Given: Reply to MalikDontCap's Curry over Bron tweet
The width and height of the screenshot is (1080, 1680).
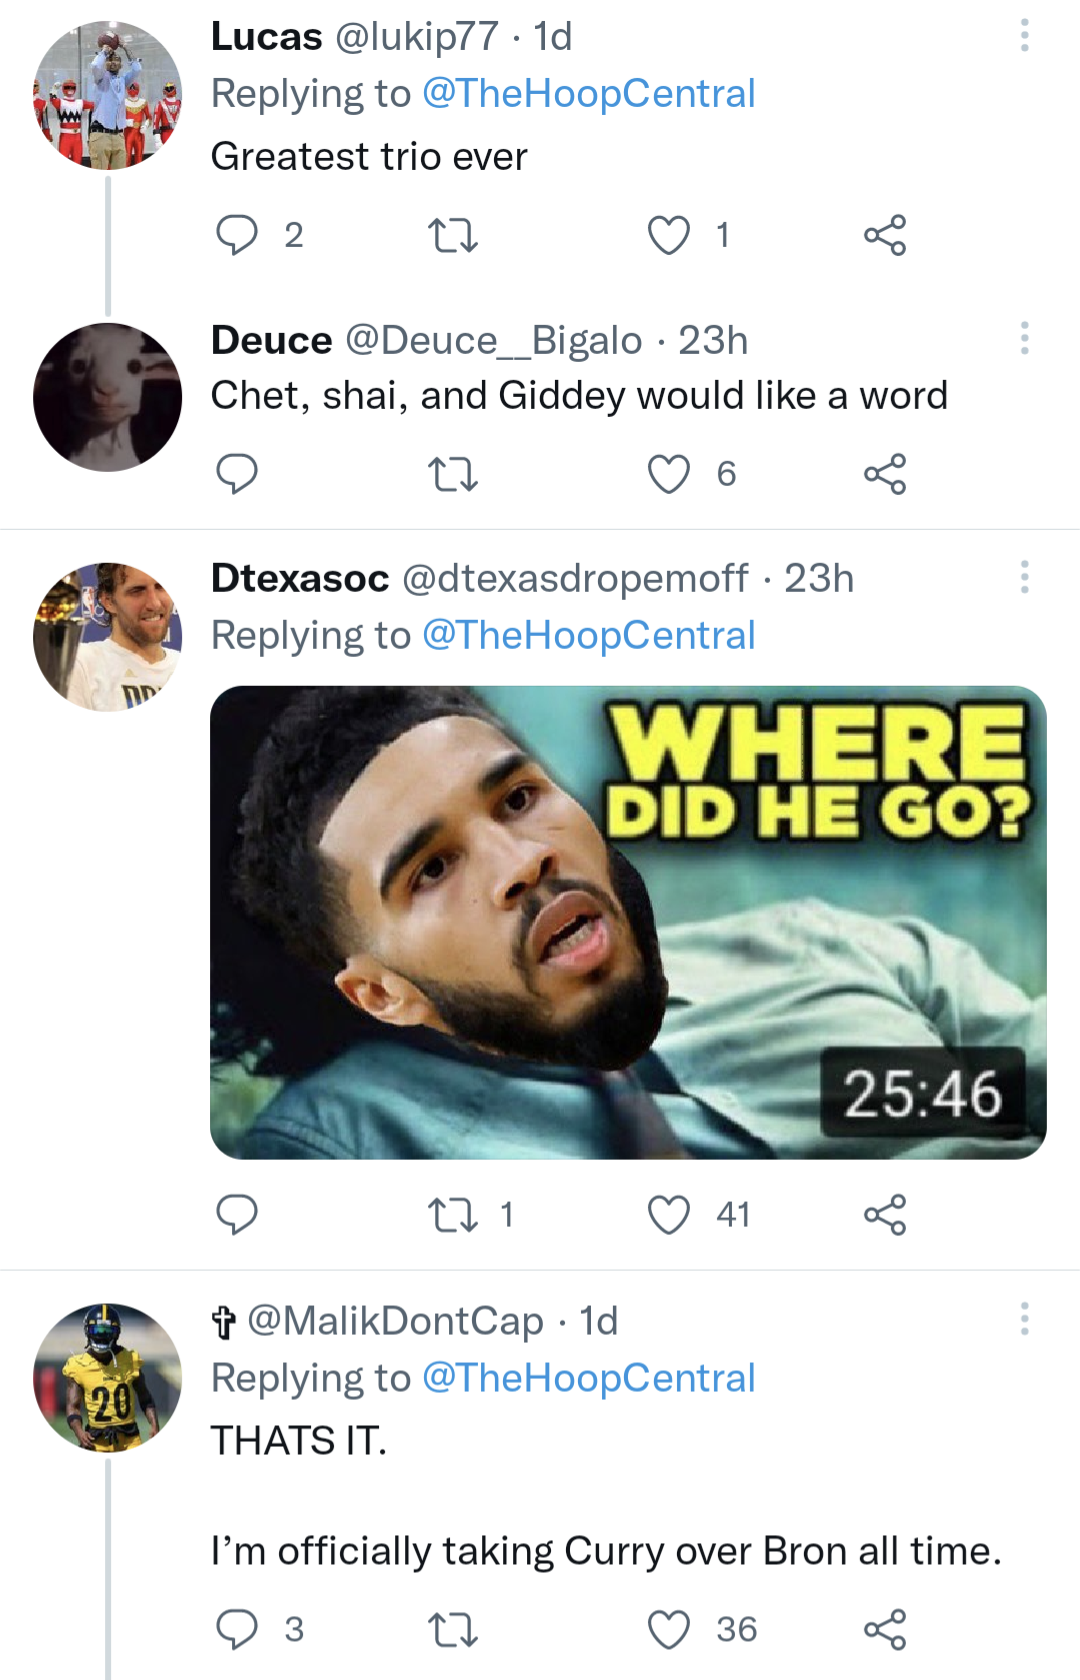Looking at the screenshot, I should (x=237, y=1629).
